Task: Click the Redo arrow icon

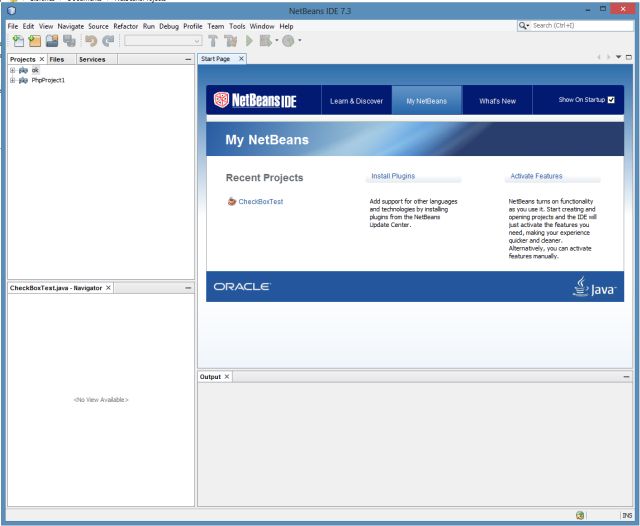Action: coord(108,41)
